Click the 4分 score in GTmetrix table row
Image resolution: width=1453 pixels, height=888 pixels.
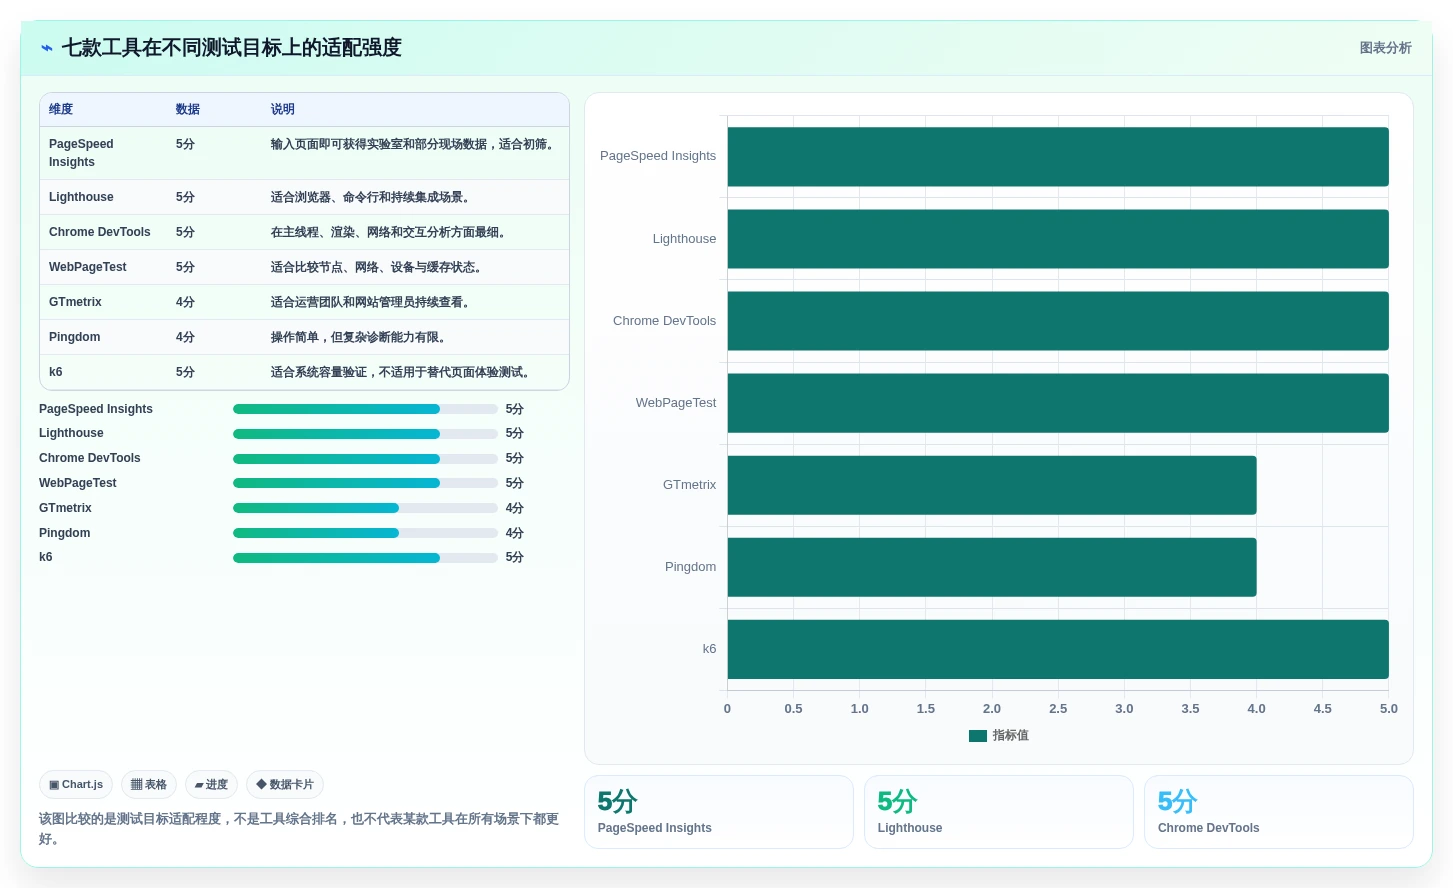[x=185, y=302]
